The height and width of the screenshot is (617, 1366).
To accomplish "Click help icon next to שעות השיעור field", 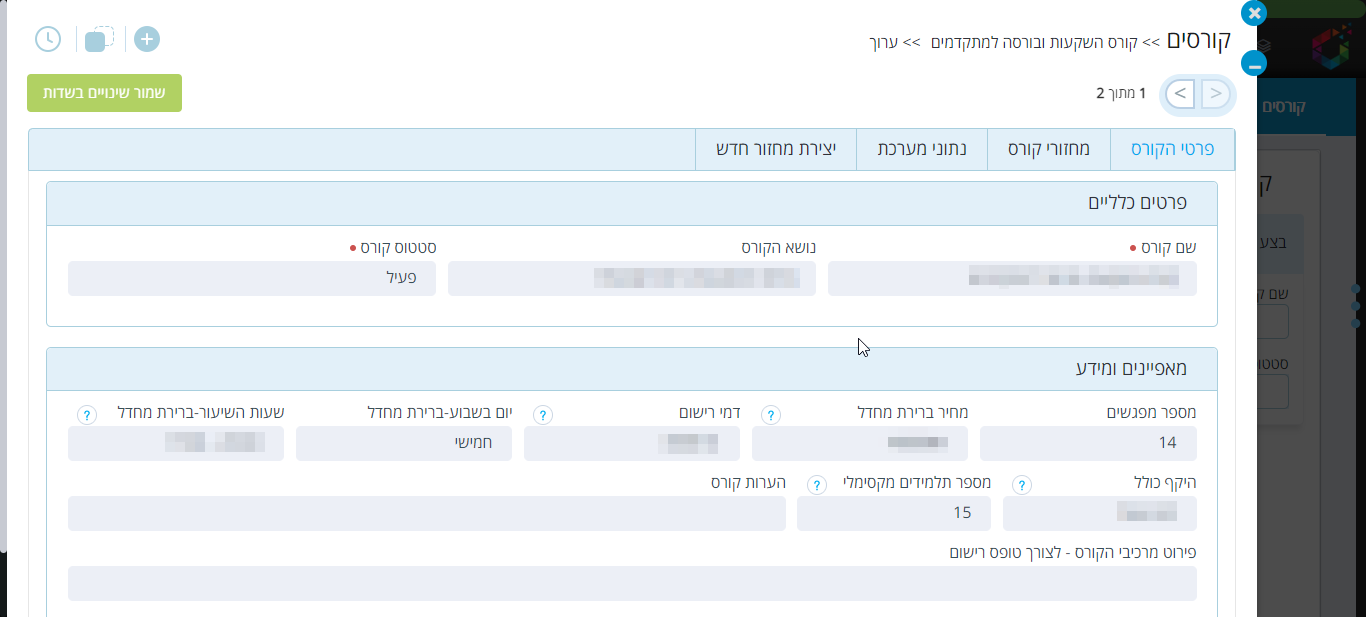I will [86, 414].
